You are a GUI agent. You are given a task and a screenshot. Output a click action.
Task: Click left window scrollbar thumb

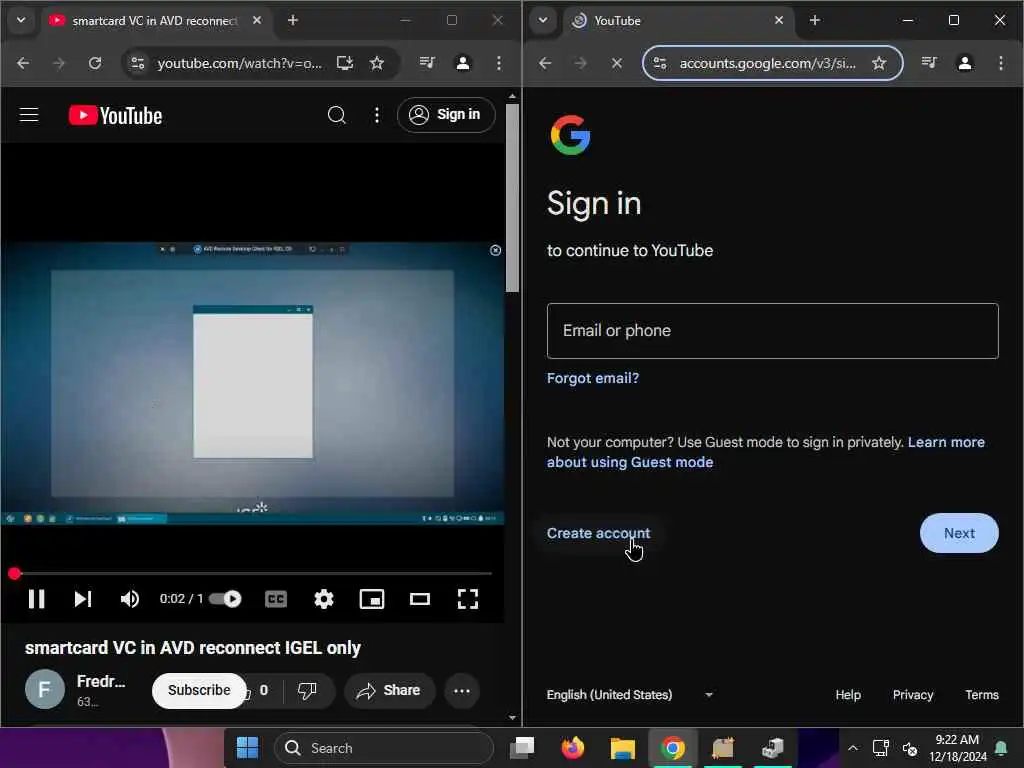[x=513, y=198]
